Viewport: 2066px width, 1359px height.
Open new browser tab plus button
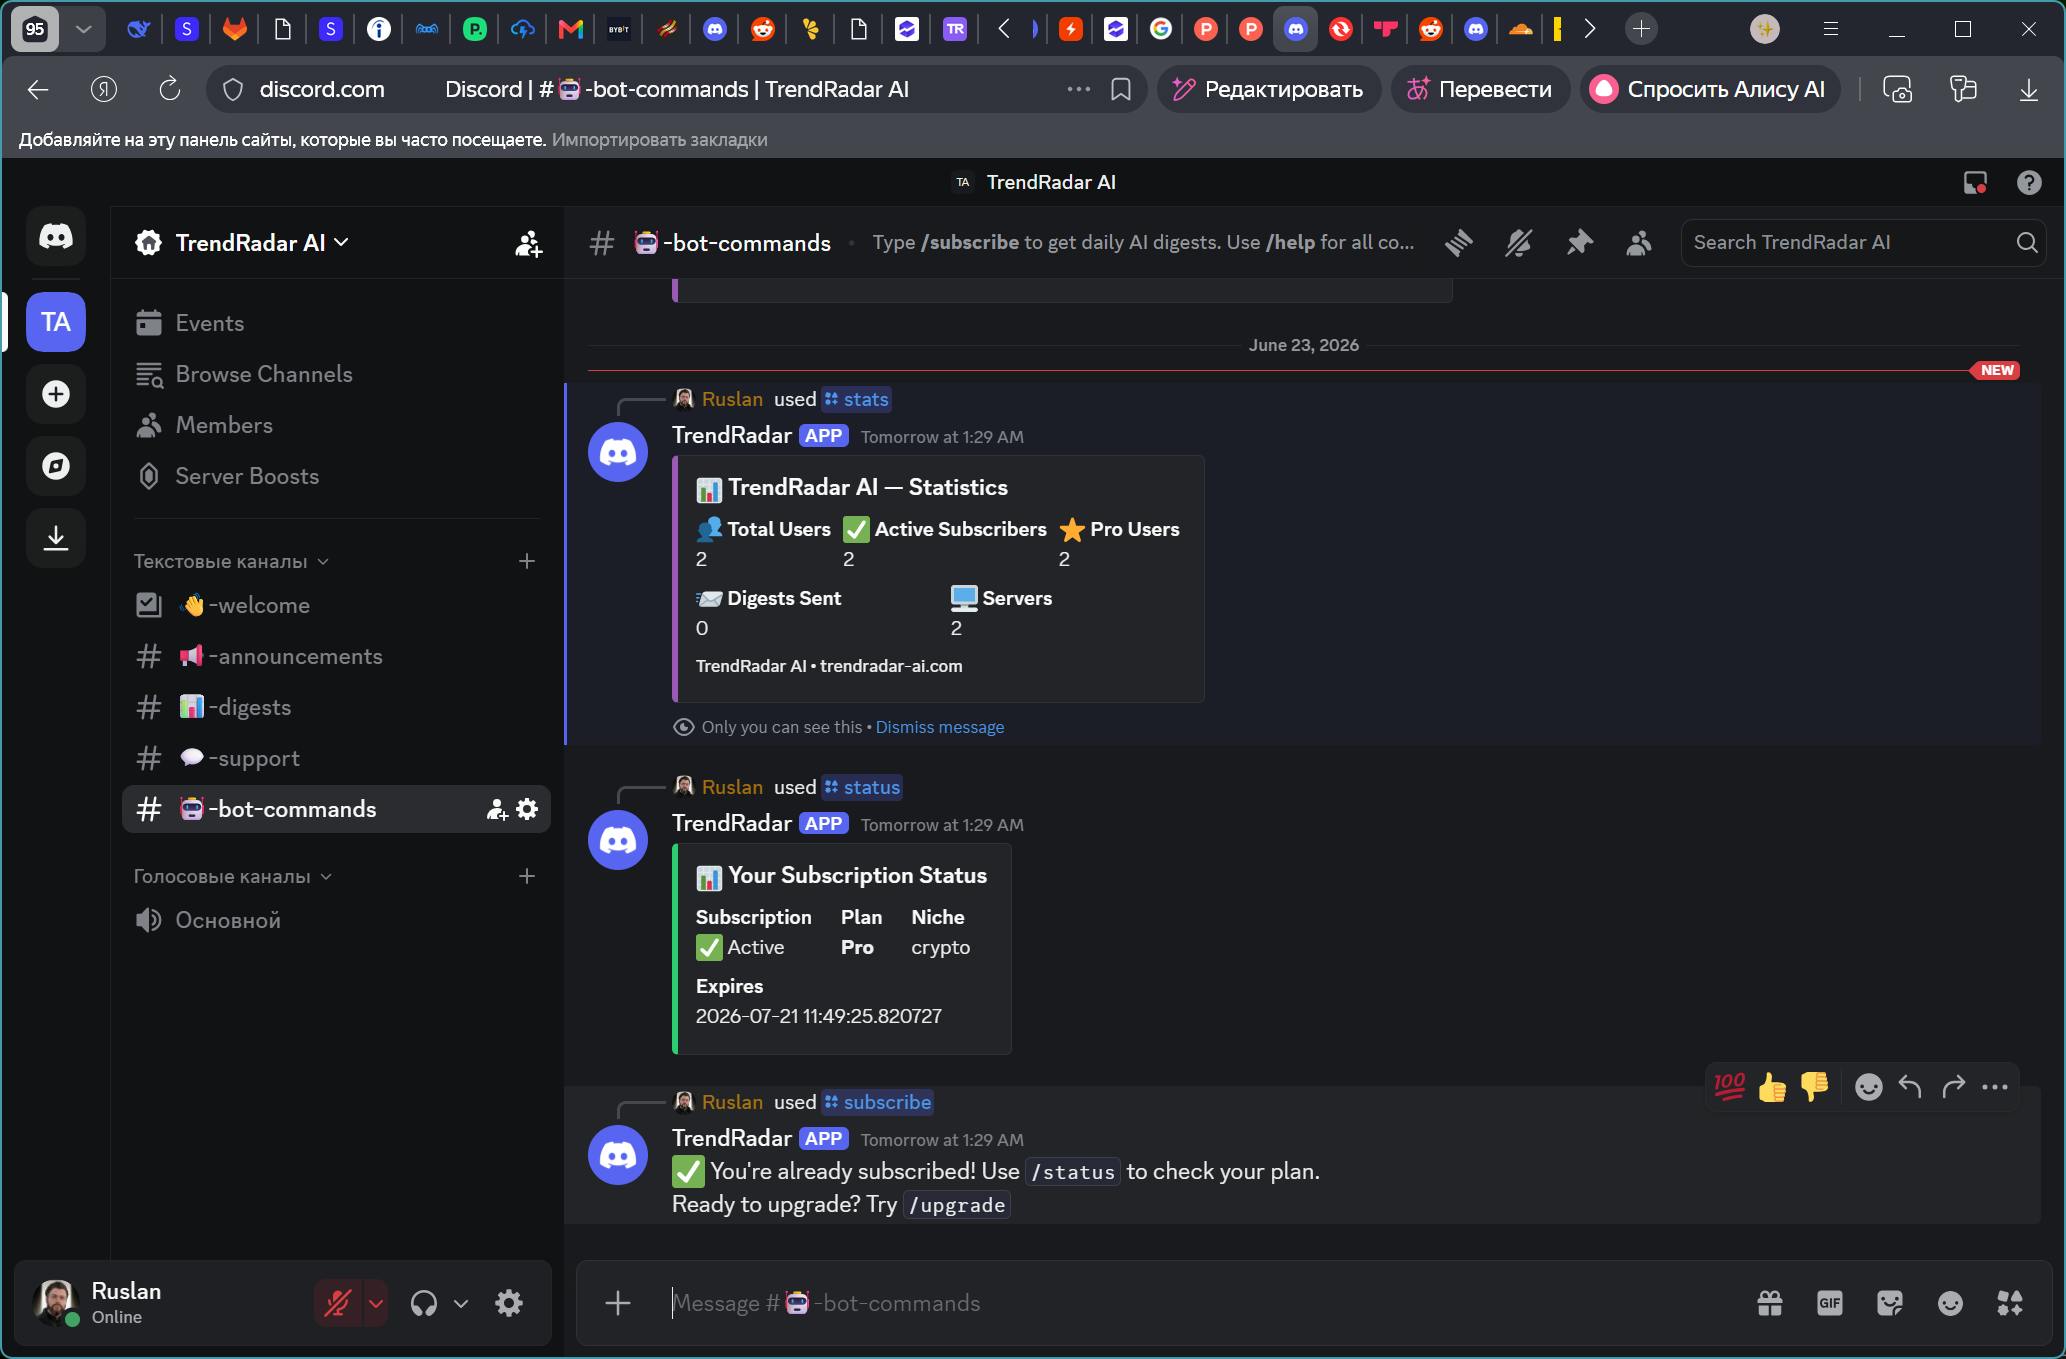coord(1641,29)
